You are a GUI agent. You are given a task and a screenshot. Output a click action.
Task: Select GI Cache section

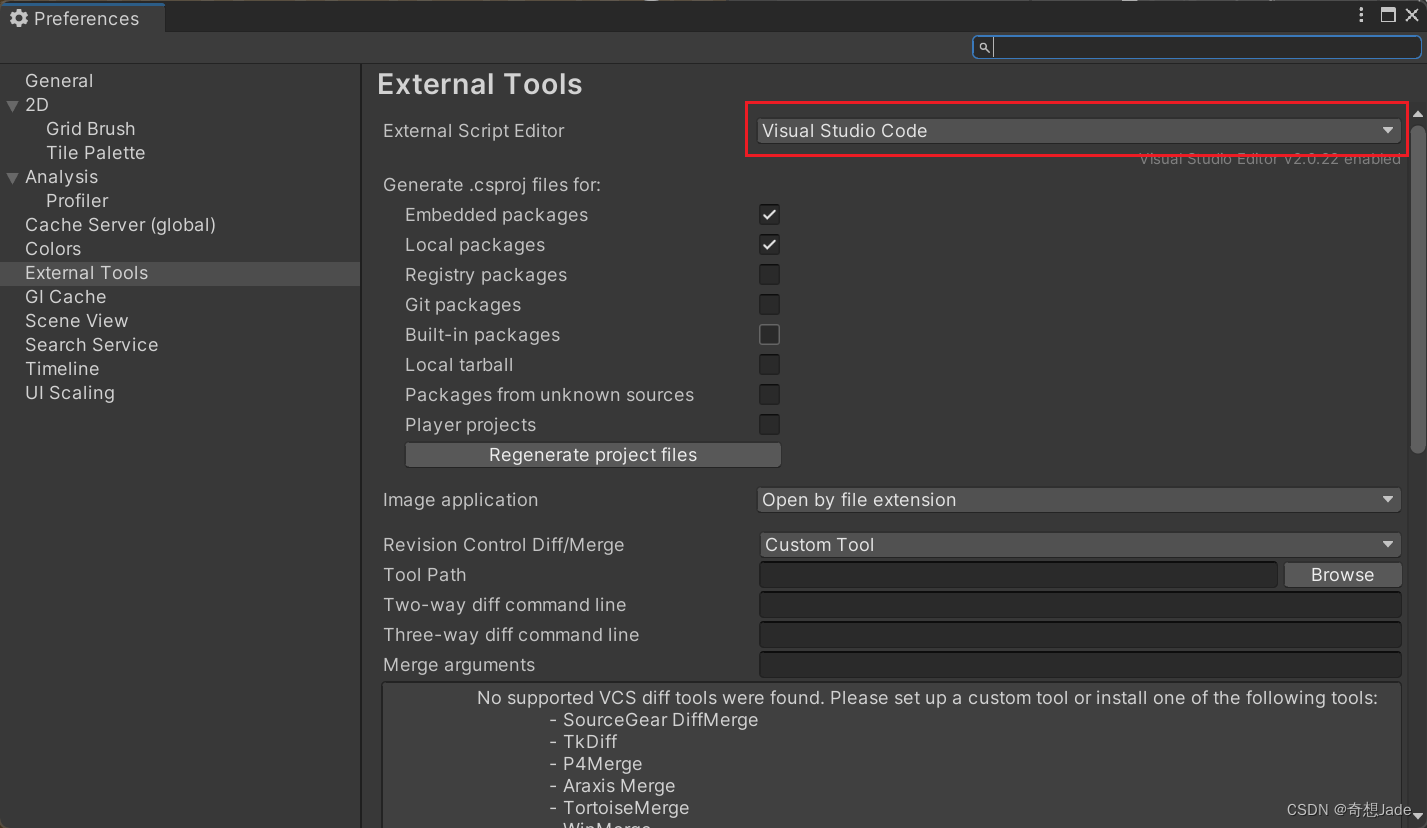click(x=65, y=297)
